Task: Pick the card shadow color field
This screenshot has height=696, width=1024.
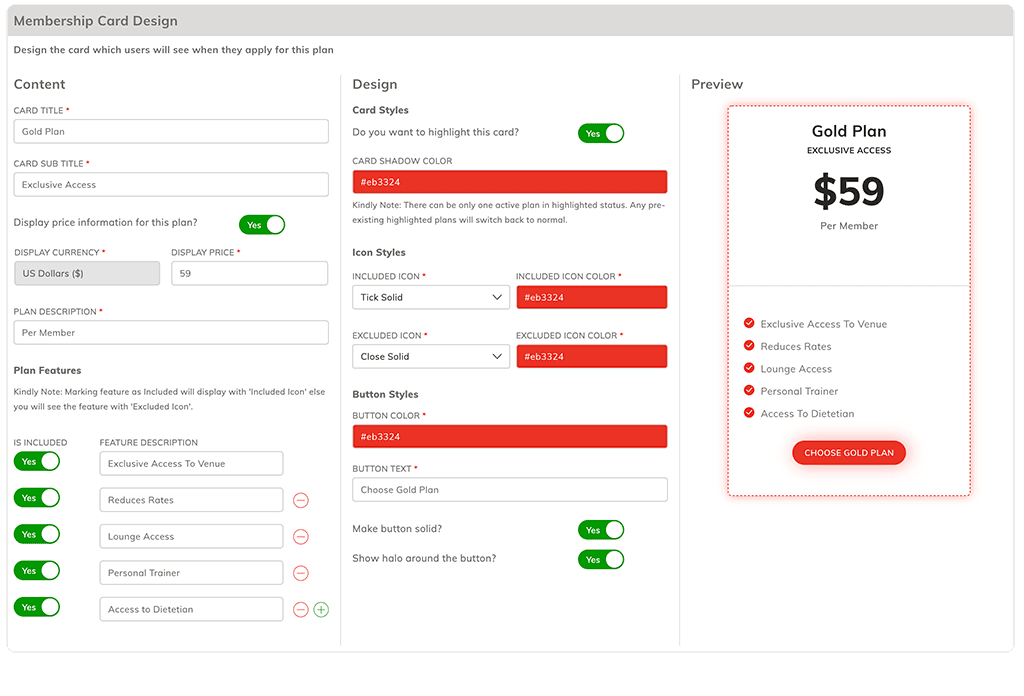Action: coord(509,182)
